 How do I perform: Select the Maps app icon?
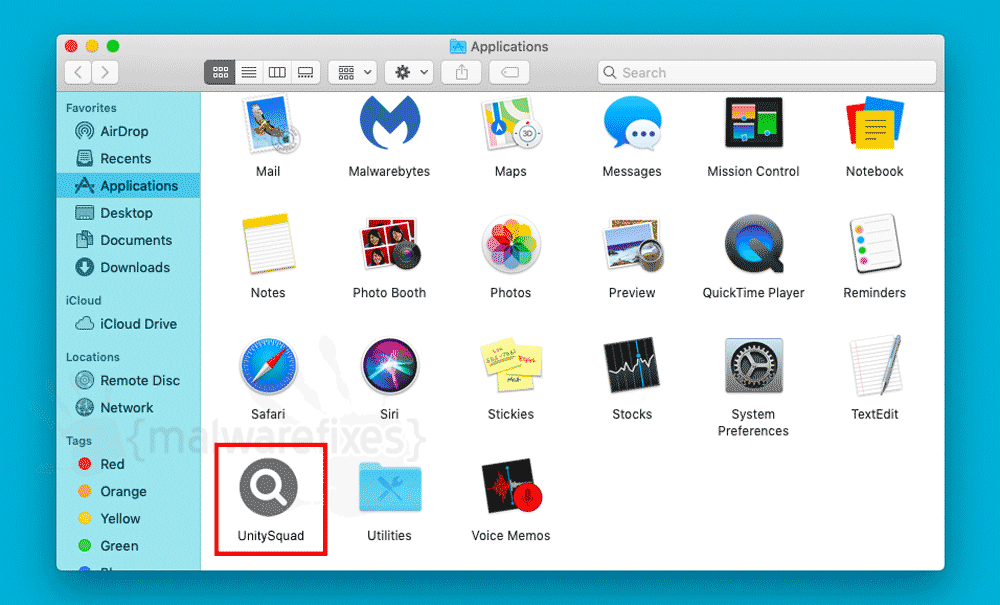tap(511, 124)
